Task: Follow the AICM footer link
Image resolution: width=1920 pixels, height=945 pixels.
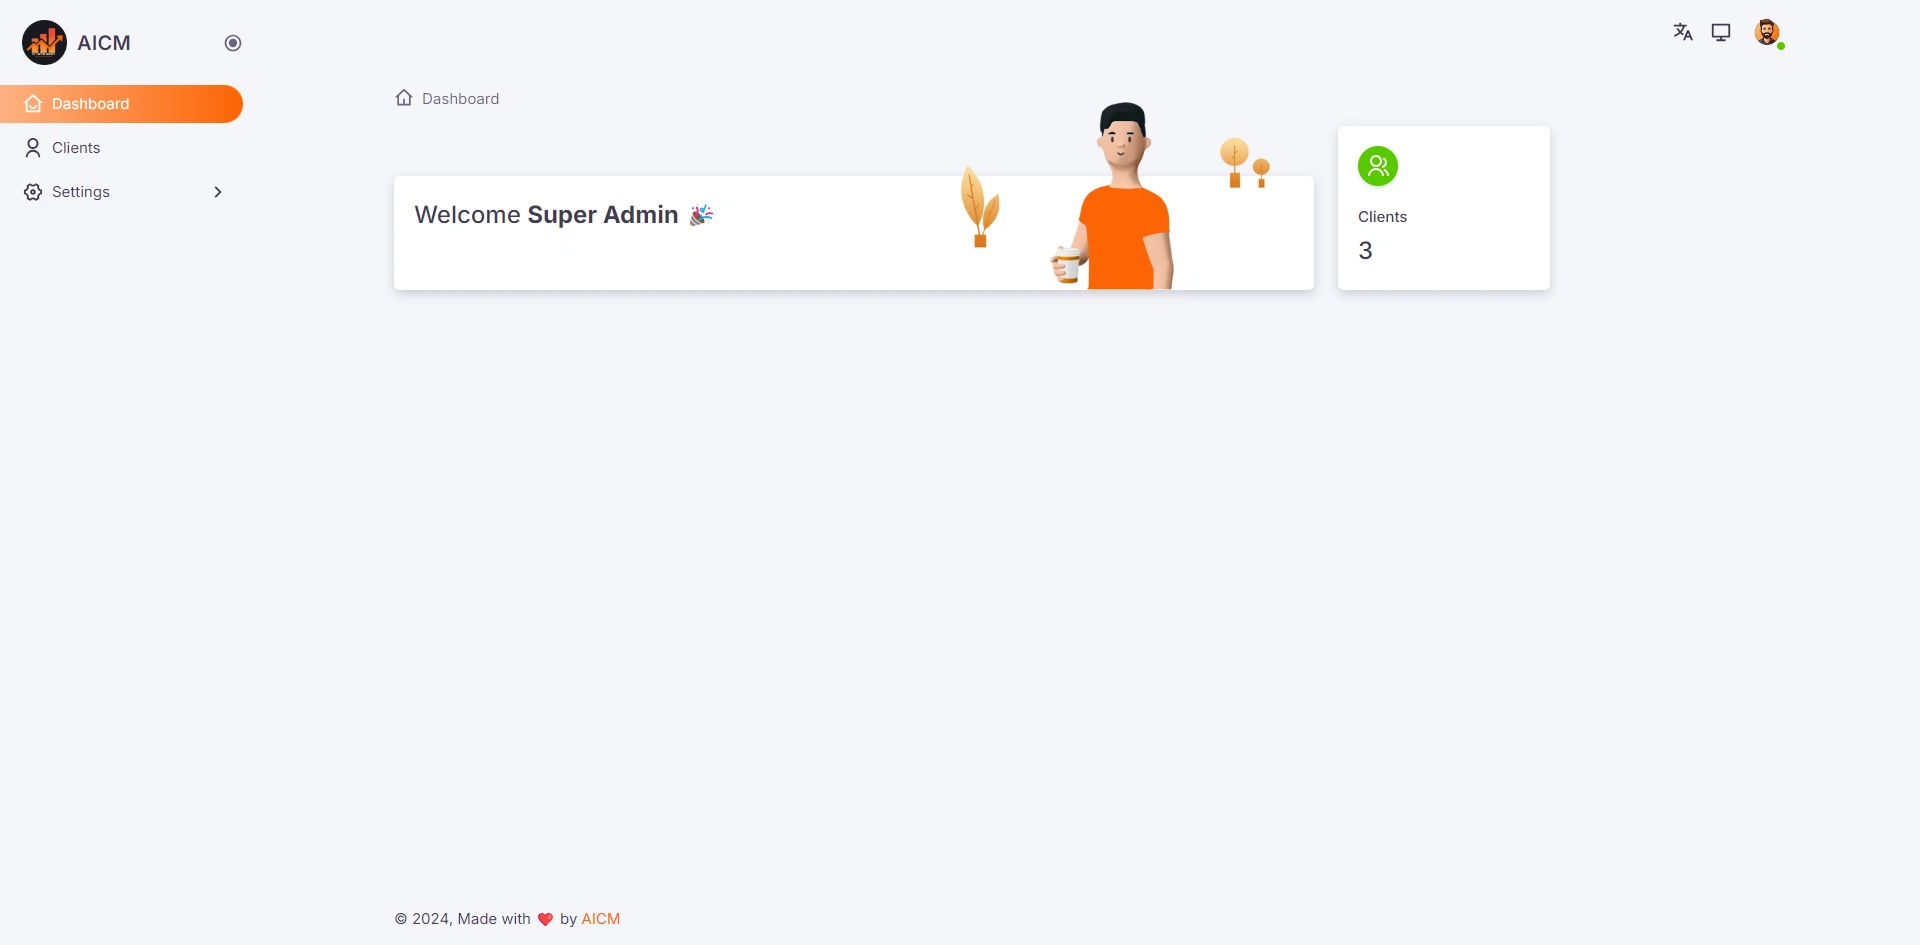Action: 601,919
